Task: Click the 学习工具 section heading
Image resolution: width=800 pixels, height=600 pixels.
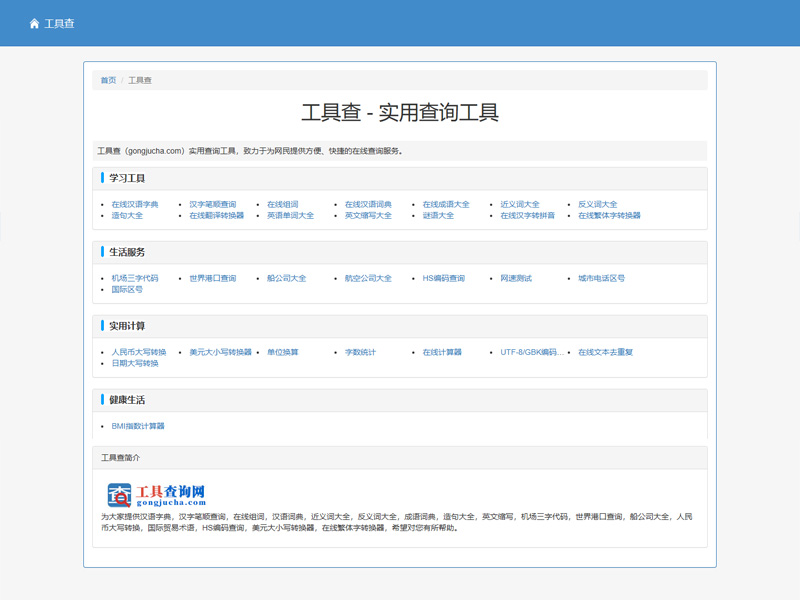Action: click(127, 178)
